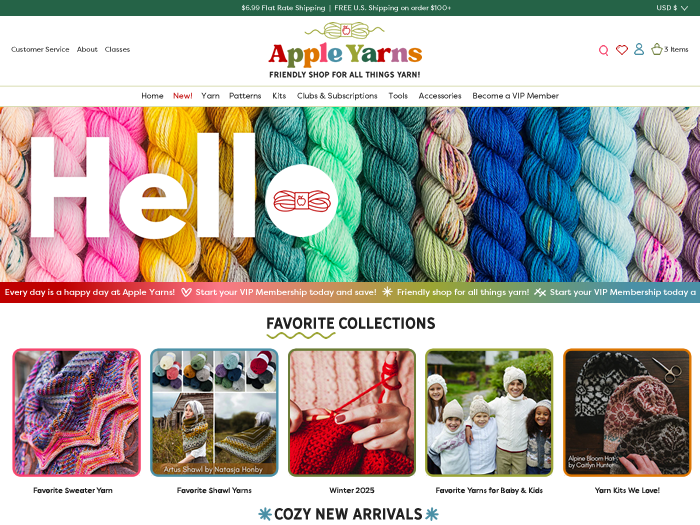Click the yarn skein circle in hero banner
This screenshot has height=525, width=700.
(x=301, y=200)
